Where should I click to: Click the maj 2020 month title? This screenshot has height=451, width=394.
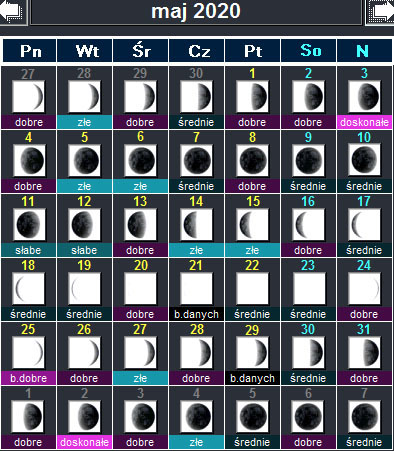tap(196, 11)
